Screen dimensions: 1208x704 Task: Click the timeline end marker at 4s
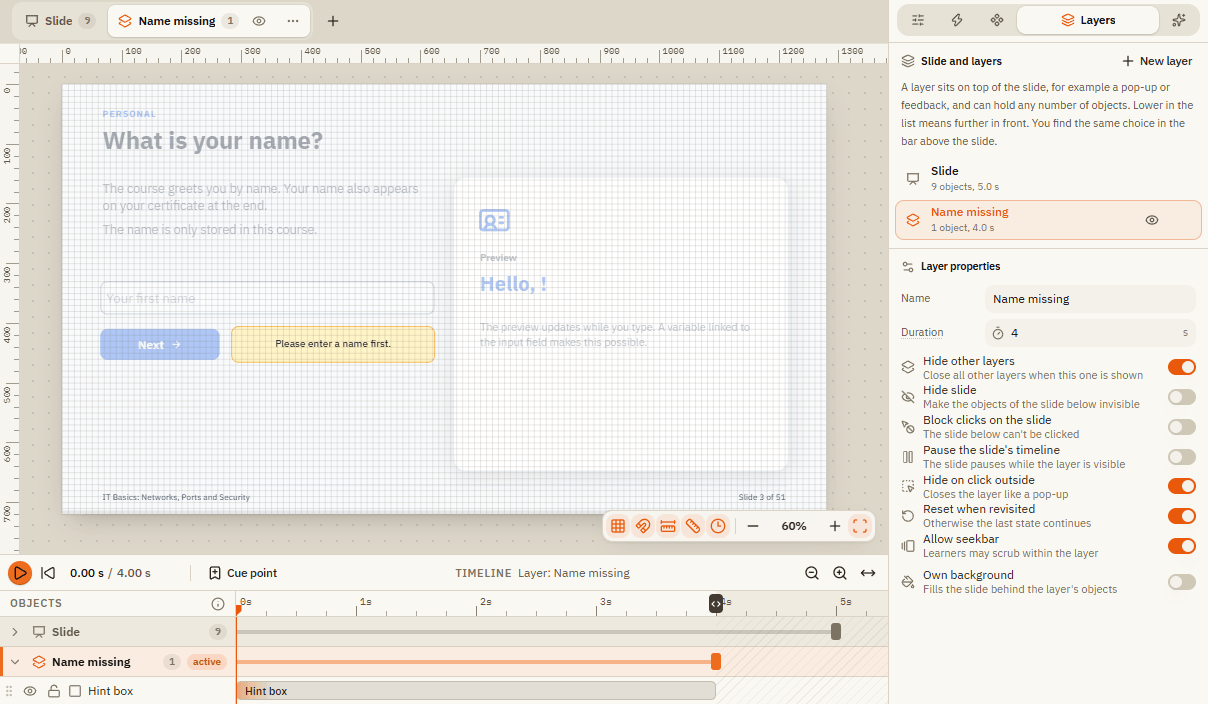coord(716,603)
